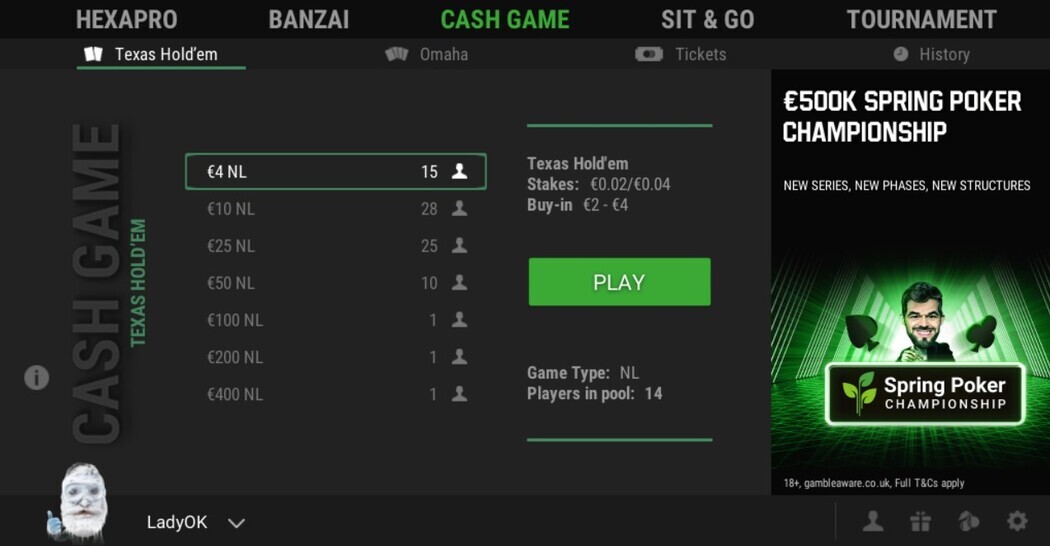The width and height of the screenshot is (1050, 546).
Task: Open the SIT & GO tab
Action: click(x=708, y=19)
